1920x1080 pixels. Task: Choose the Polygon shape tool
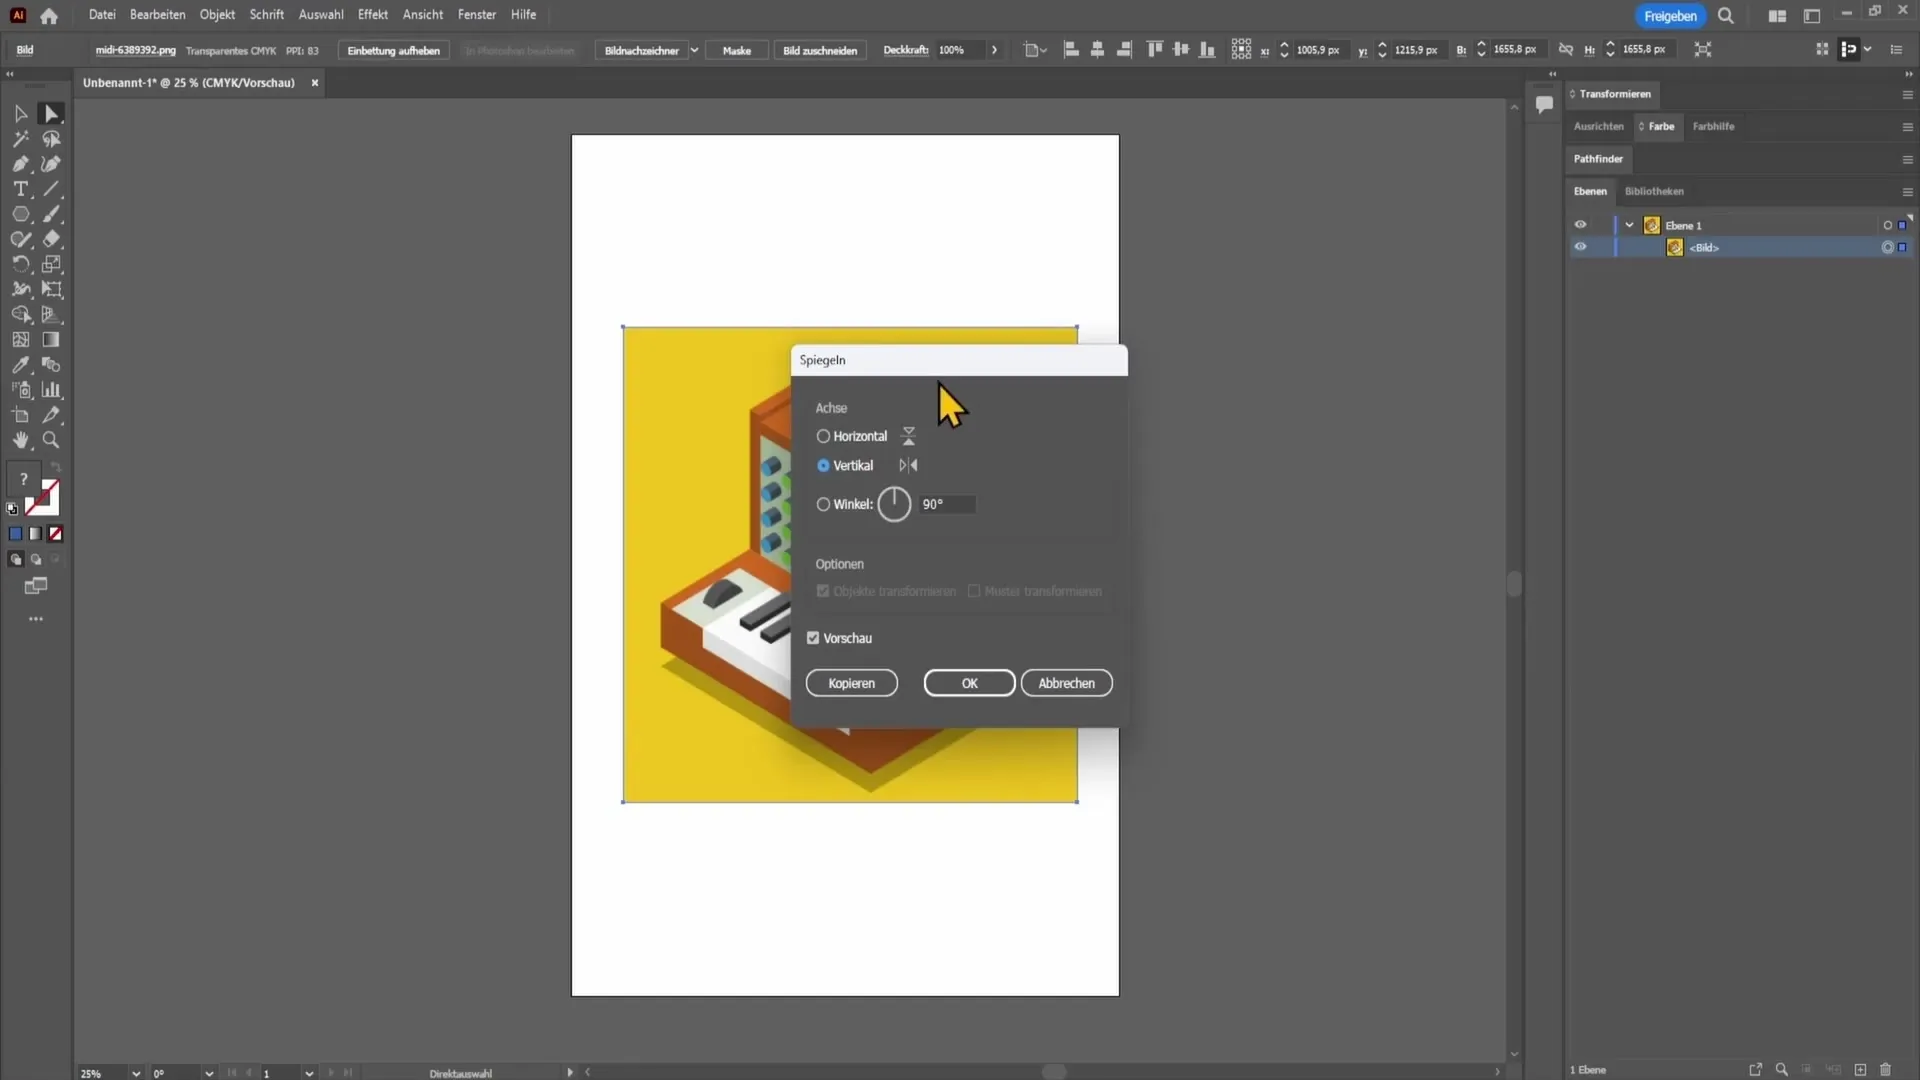tap(20, 214)
